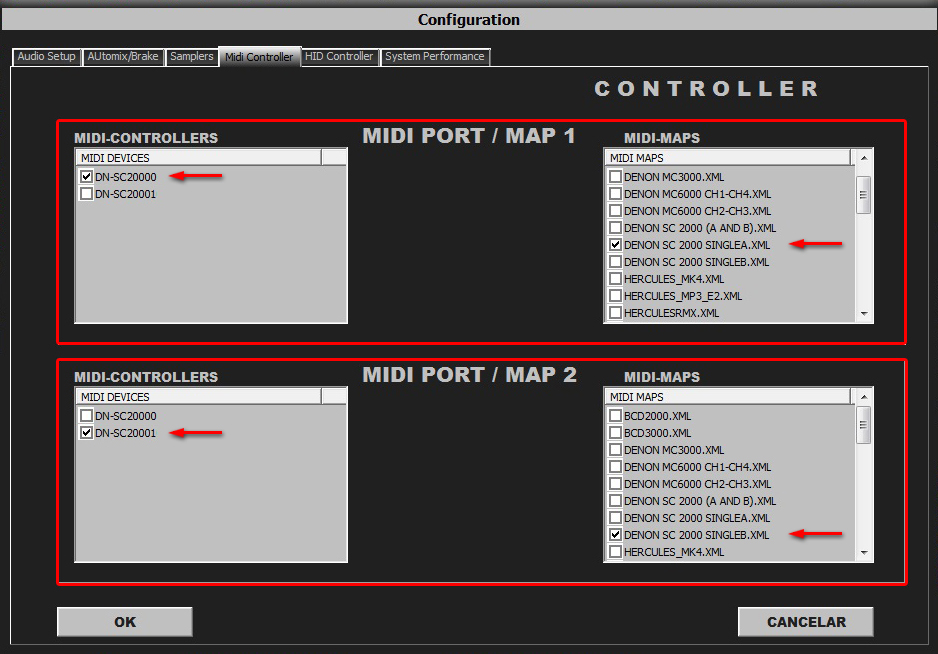Viewport: 938px width, 654px height.
Task: Check BCD3000.XML in Map 2 list
Action: 616,433
